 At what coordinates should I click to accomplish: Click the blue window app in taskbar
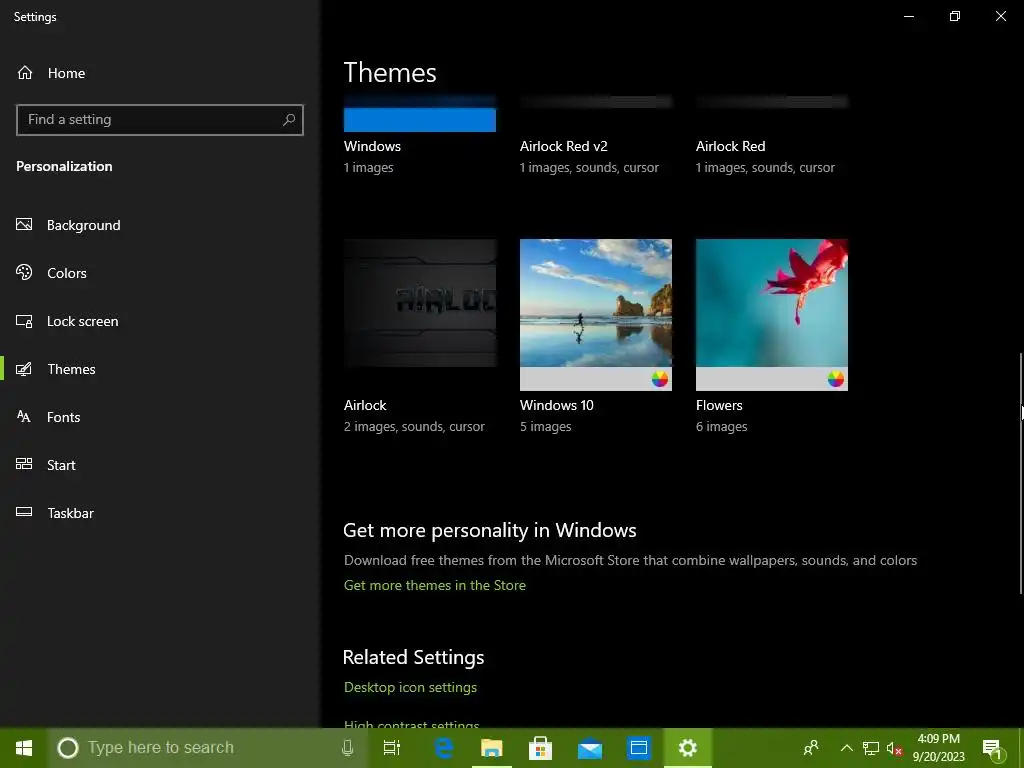point(639,748)
